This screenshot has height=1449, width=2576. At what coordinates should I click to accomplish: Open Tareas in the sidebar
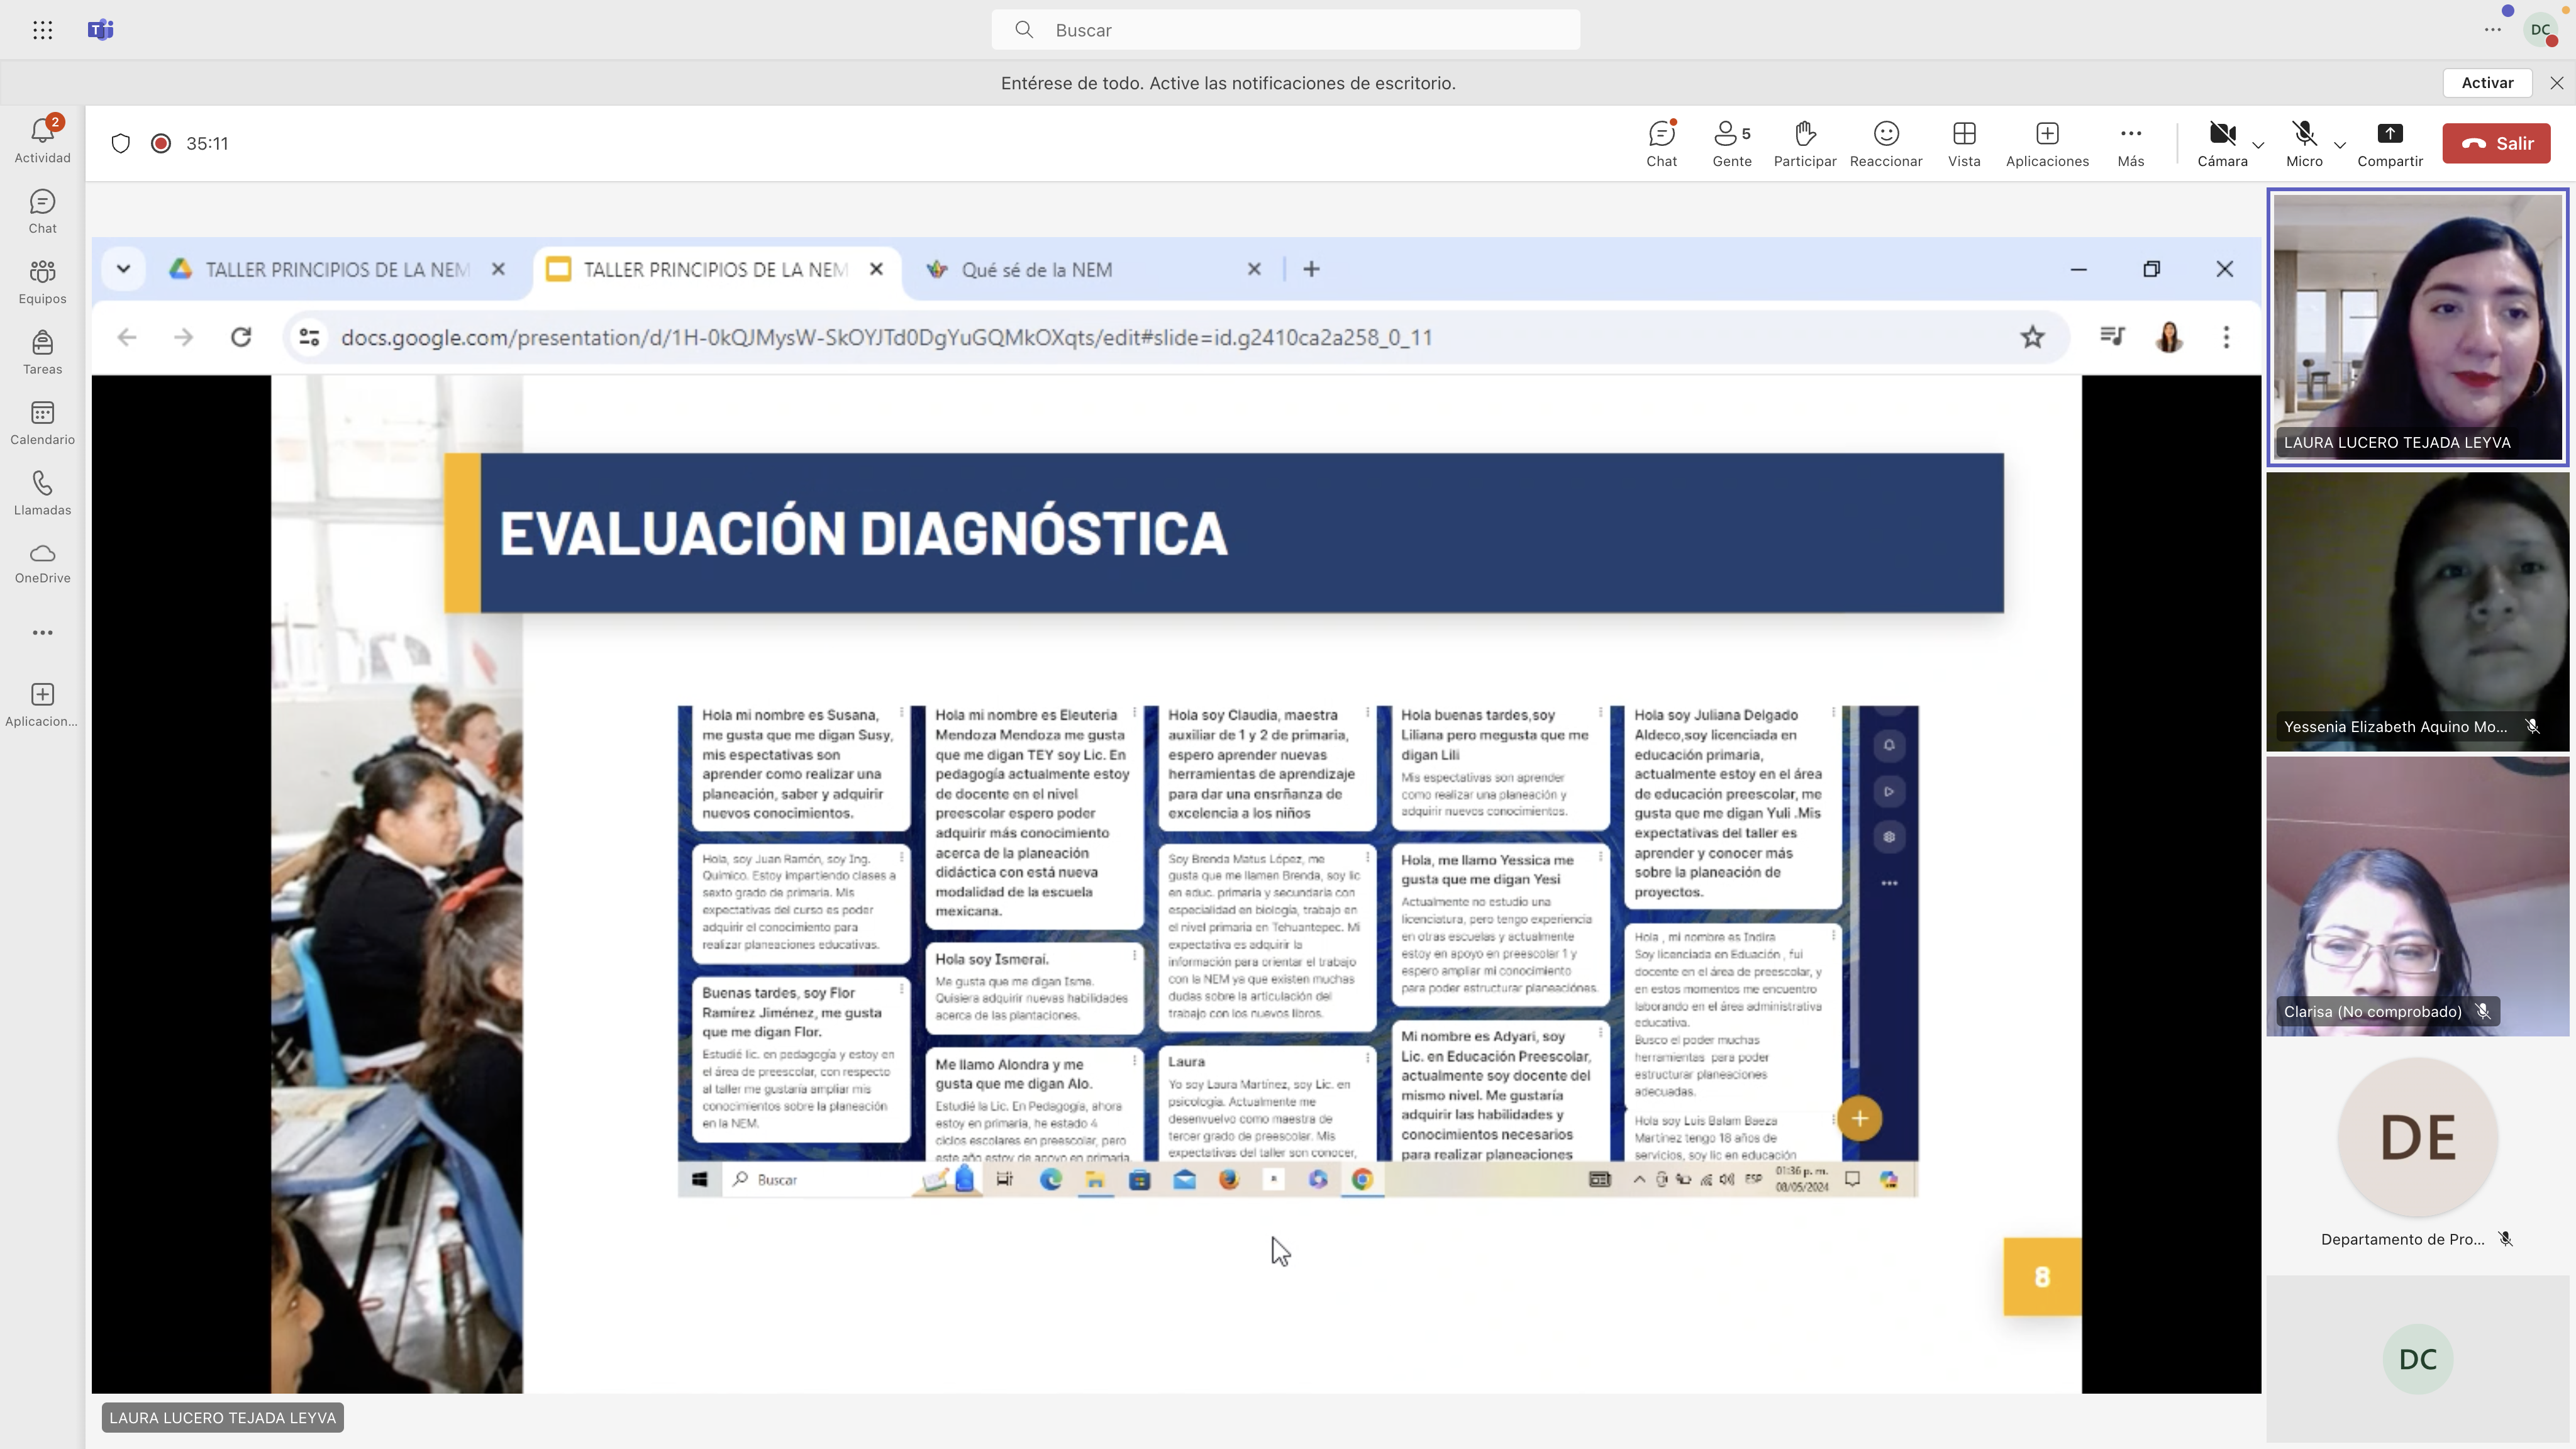(42, 353)
